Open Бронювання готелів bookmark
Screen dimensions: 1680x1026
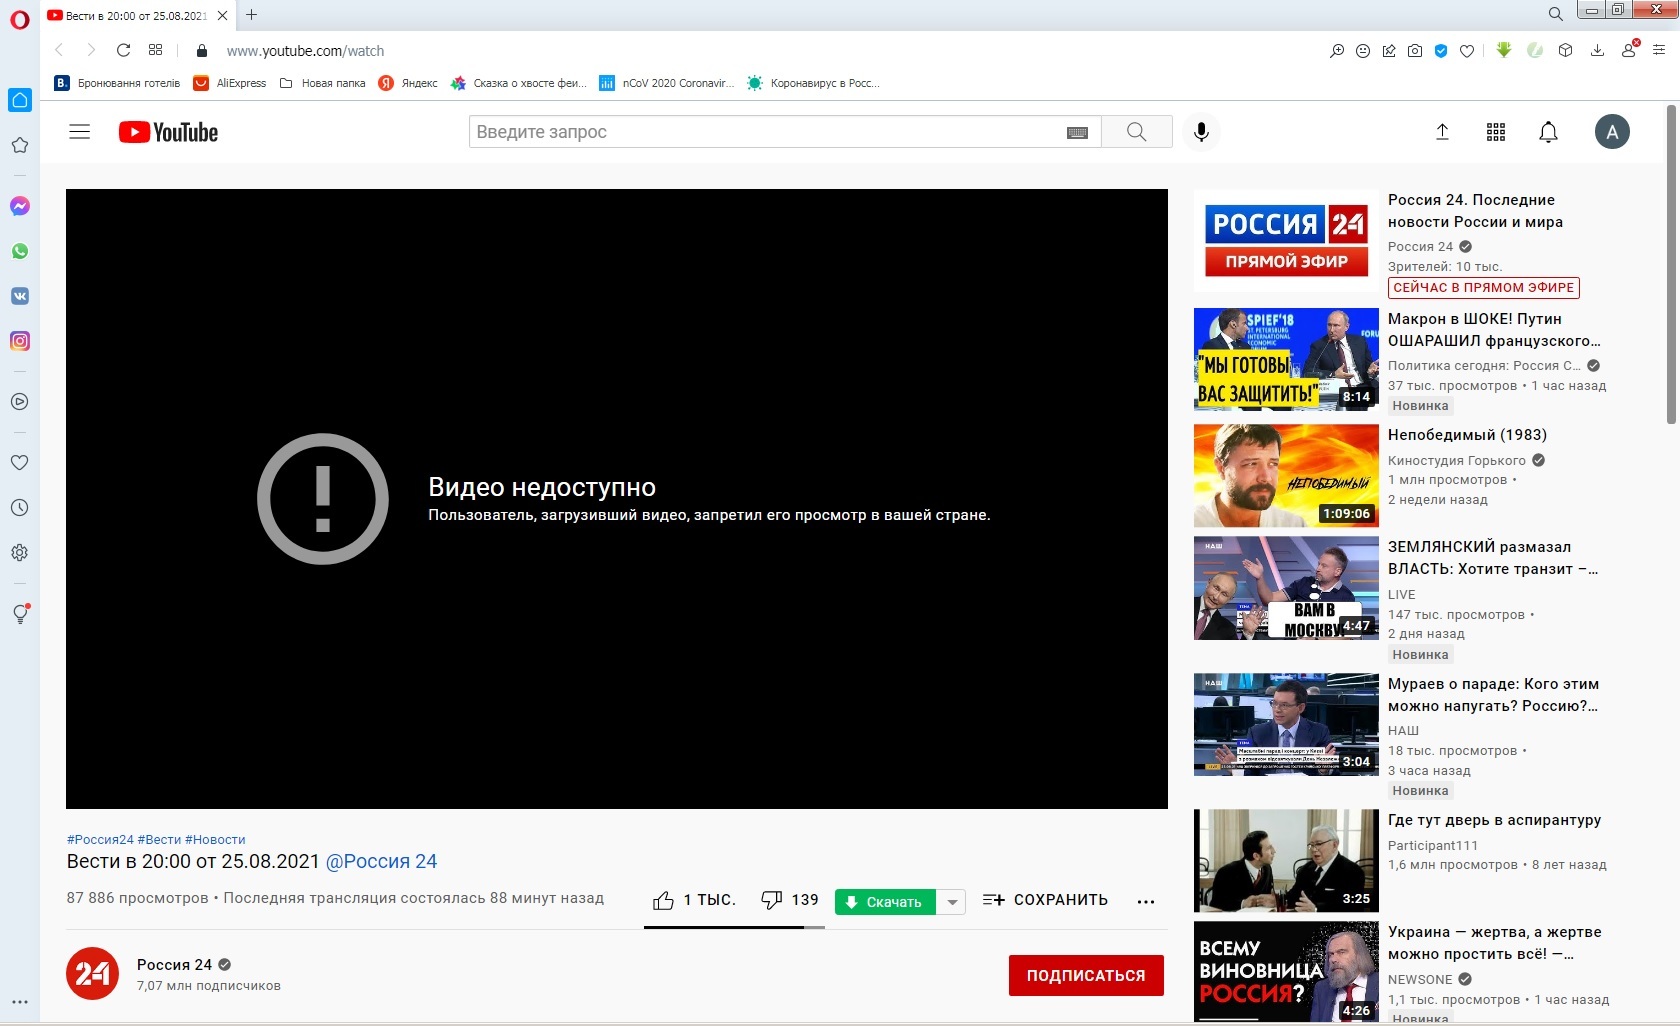(x=117, y=83)
